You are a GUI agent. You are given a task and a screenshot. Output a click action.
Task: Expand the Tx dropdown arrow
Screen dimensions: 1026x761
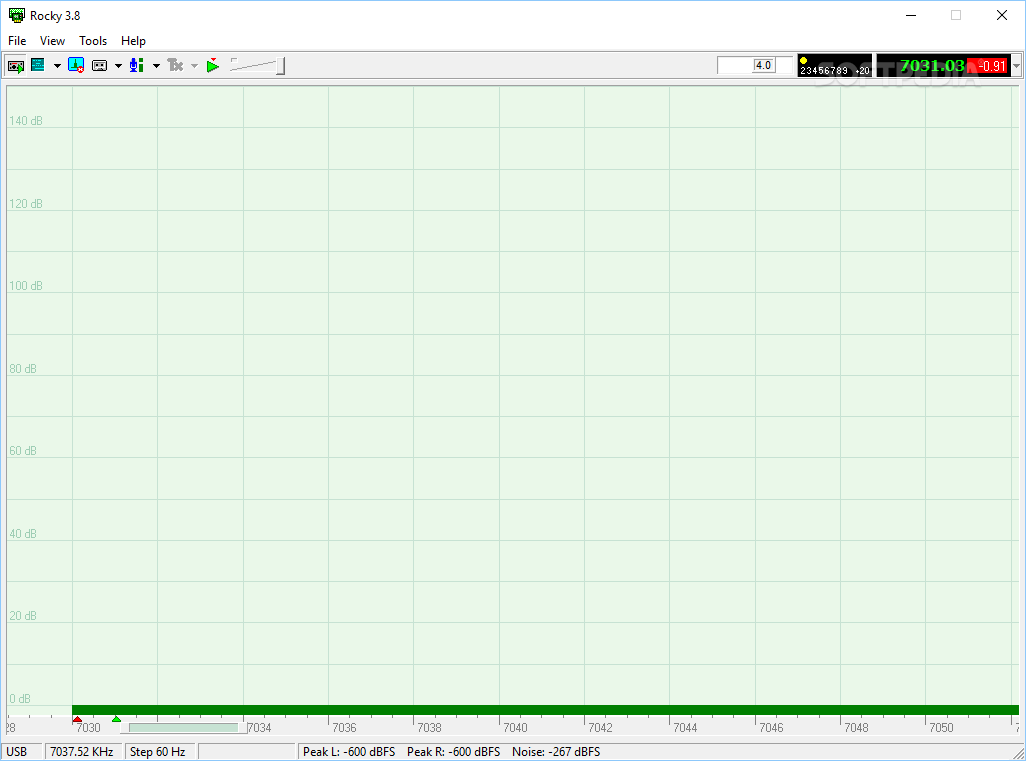tap(194, 65)
